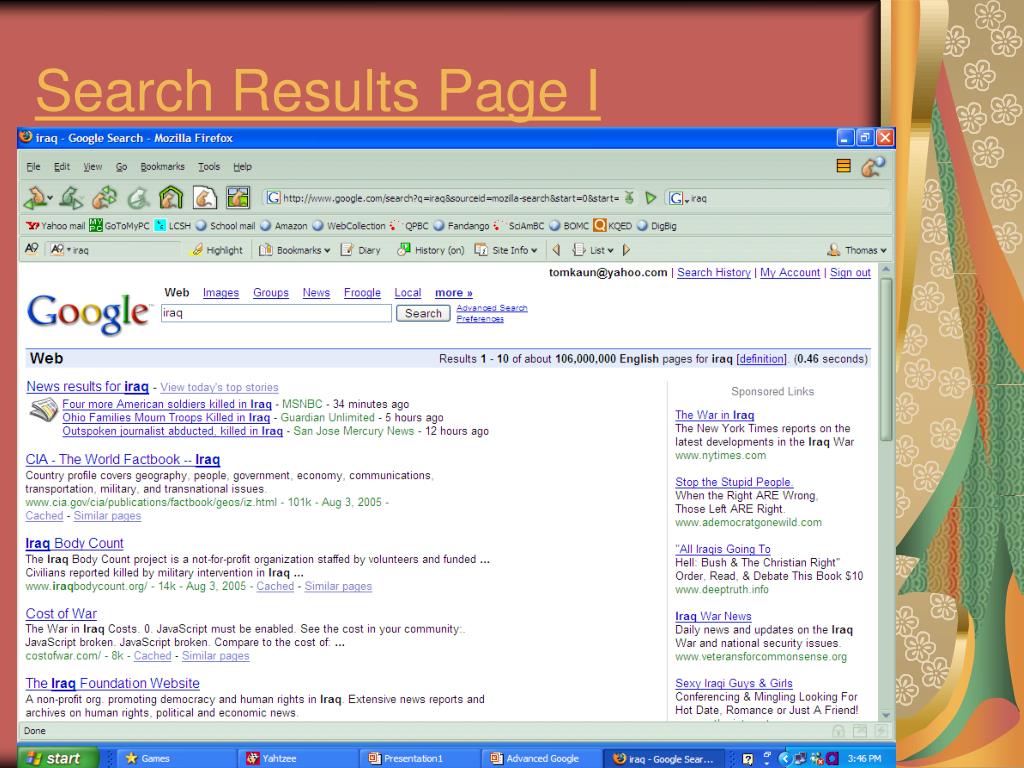Click the Google Search button
This screenshot has height=768, width=1024.
click(423, 313)
